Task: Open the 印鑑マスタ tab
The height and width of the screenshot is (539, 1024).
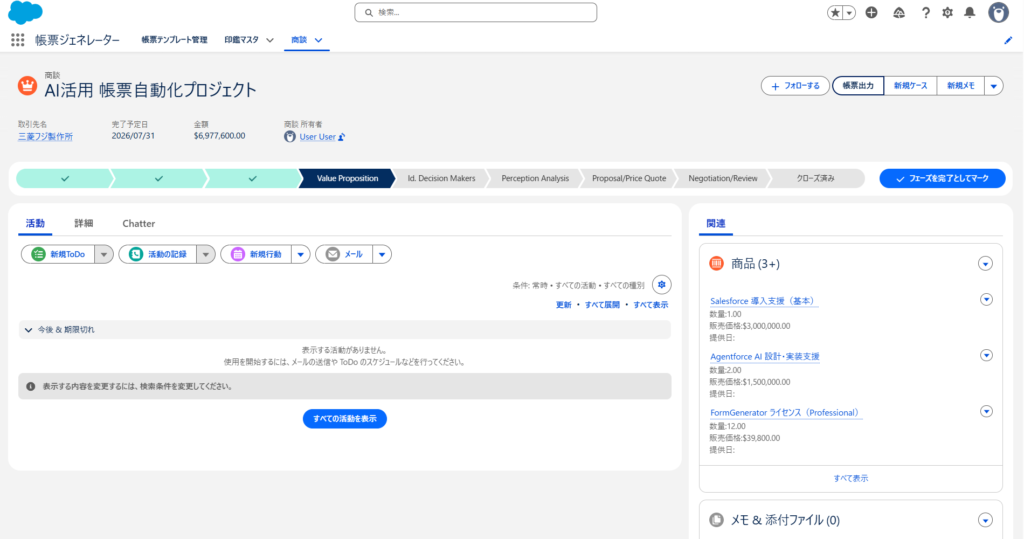Action: [x=242, y=40]
